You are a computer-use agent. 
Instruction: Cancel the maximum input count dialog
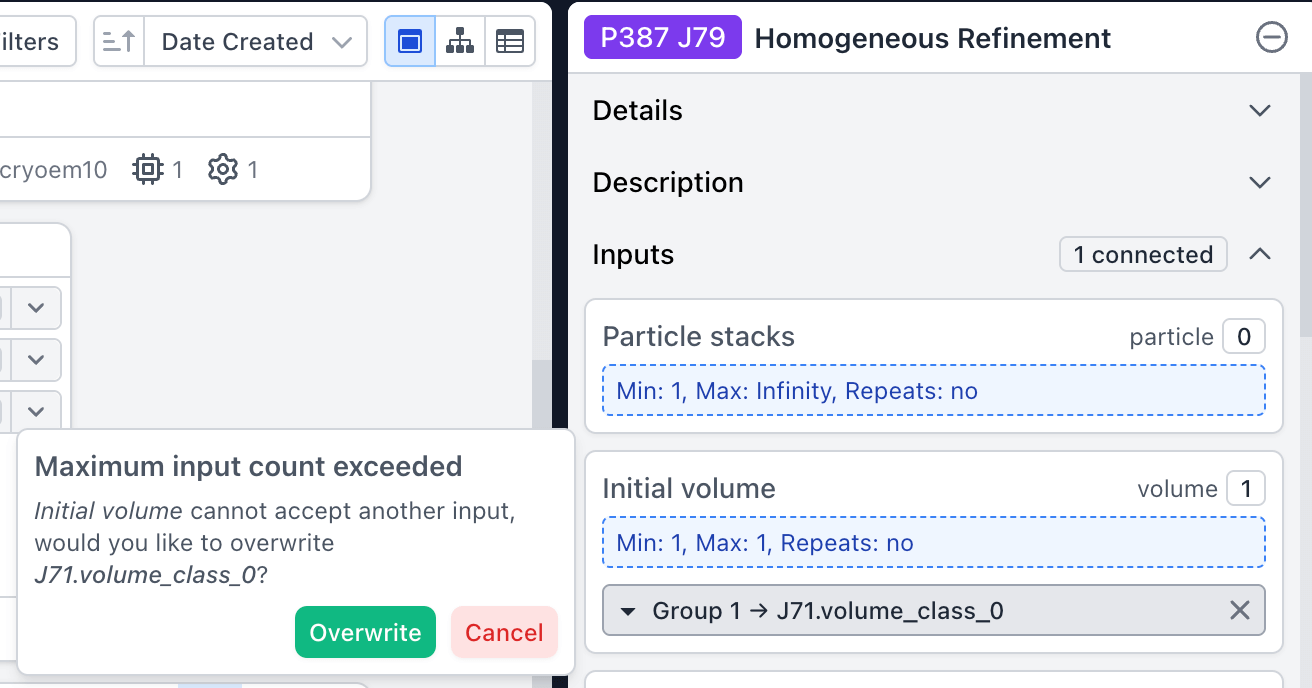504,632
